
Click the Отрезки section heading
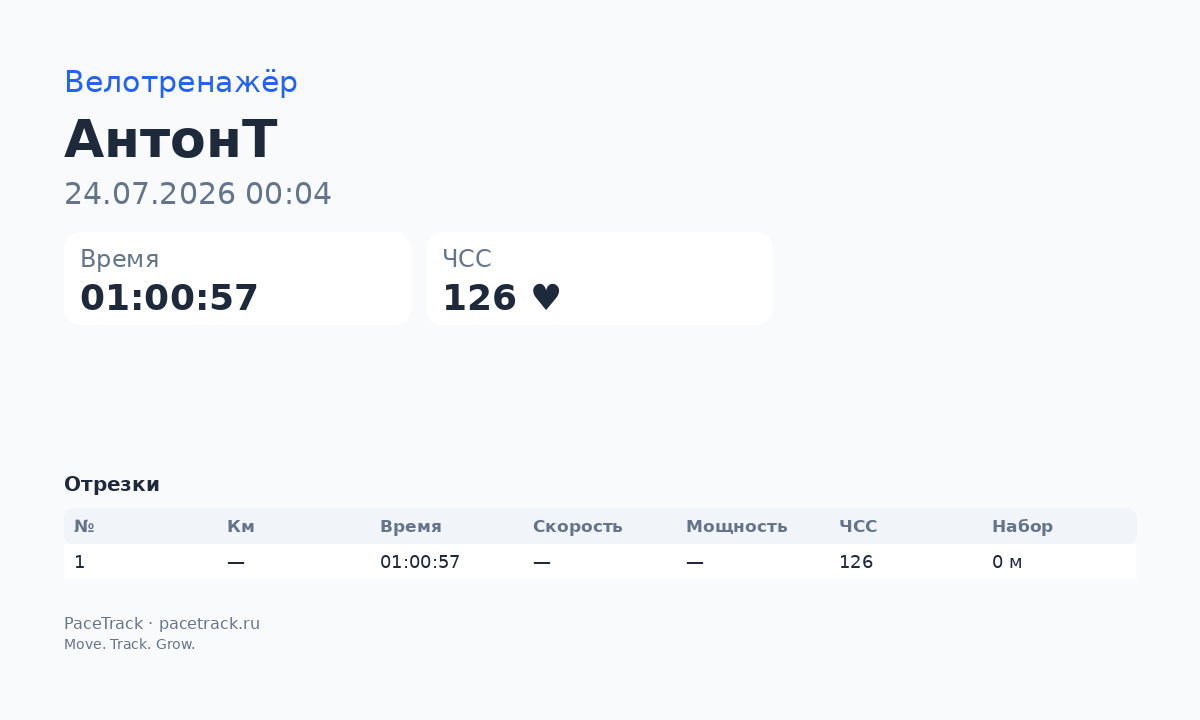click(112, 484)
